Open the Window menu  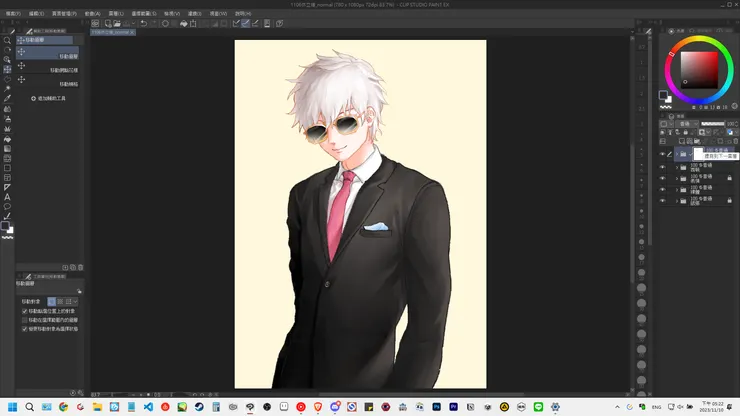point(218,14)
